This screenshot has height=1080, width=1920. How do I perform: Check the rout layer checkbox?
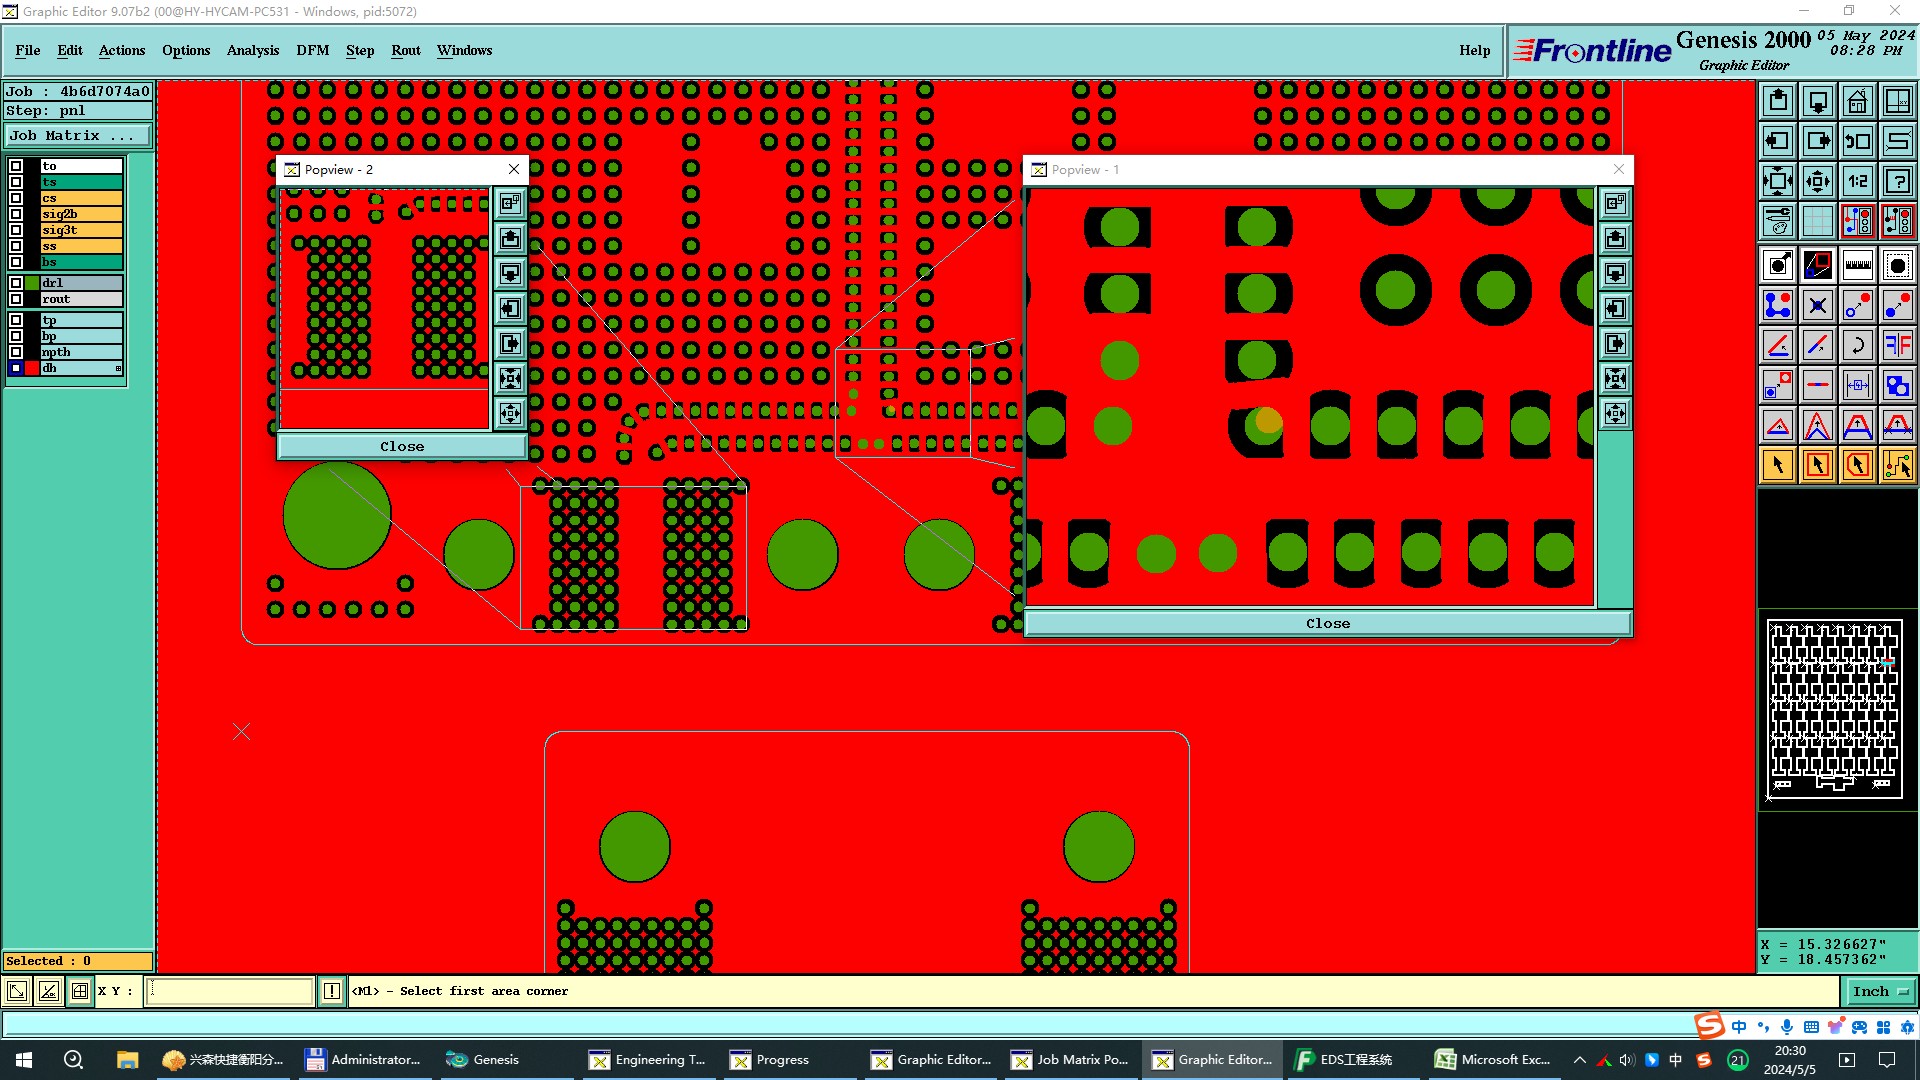(16, 299)
